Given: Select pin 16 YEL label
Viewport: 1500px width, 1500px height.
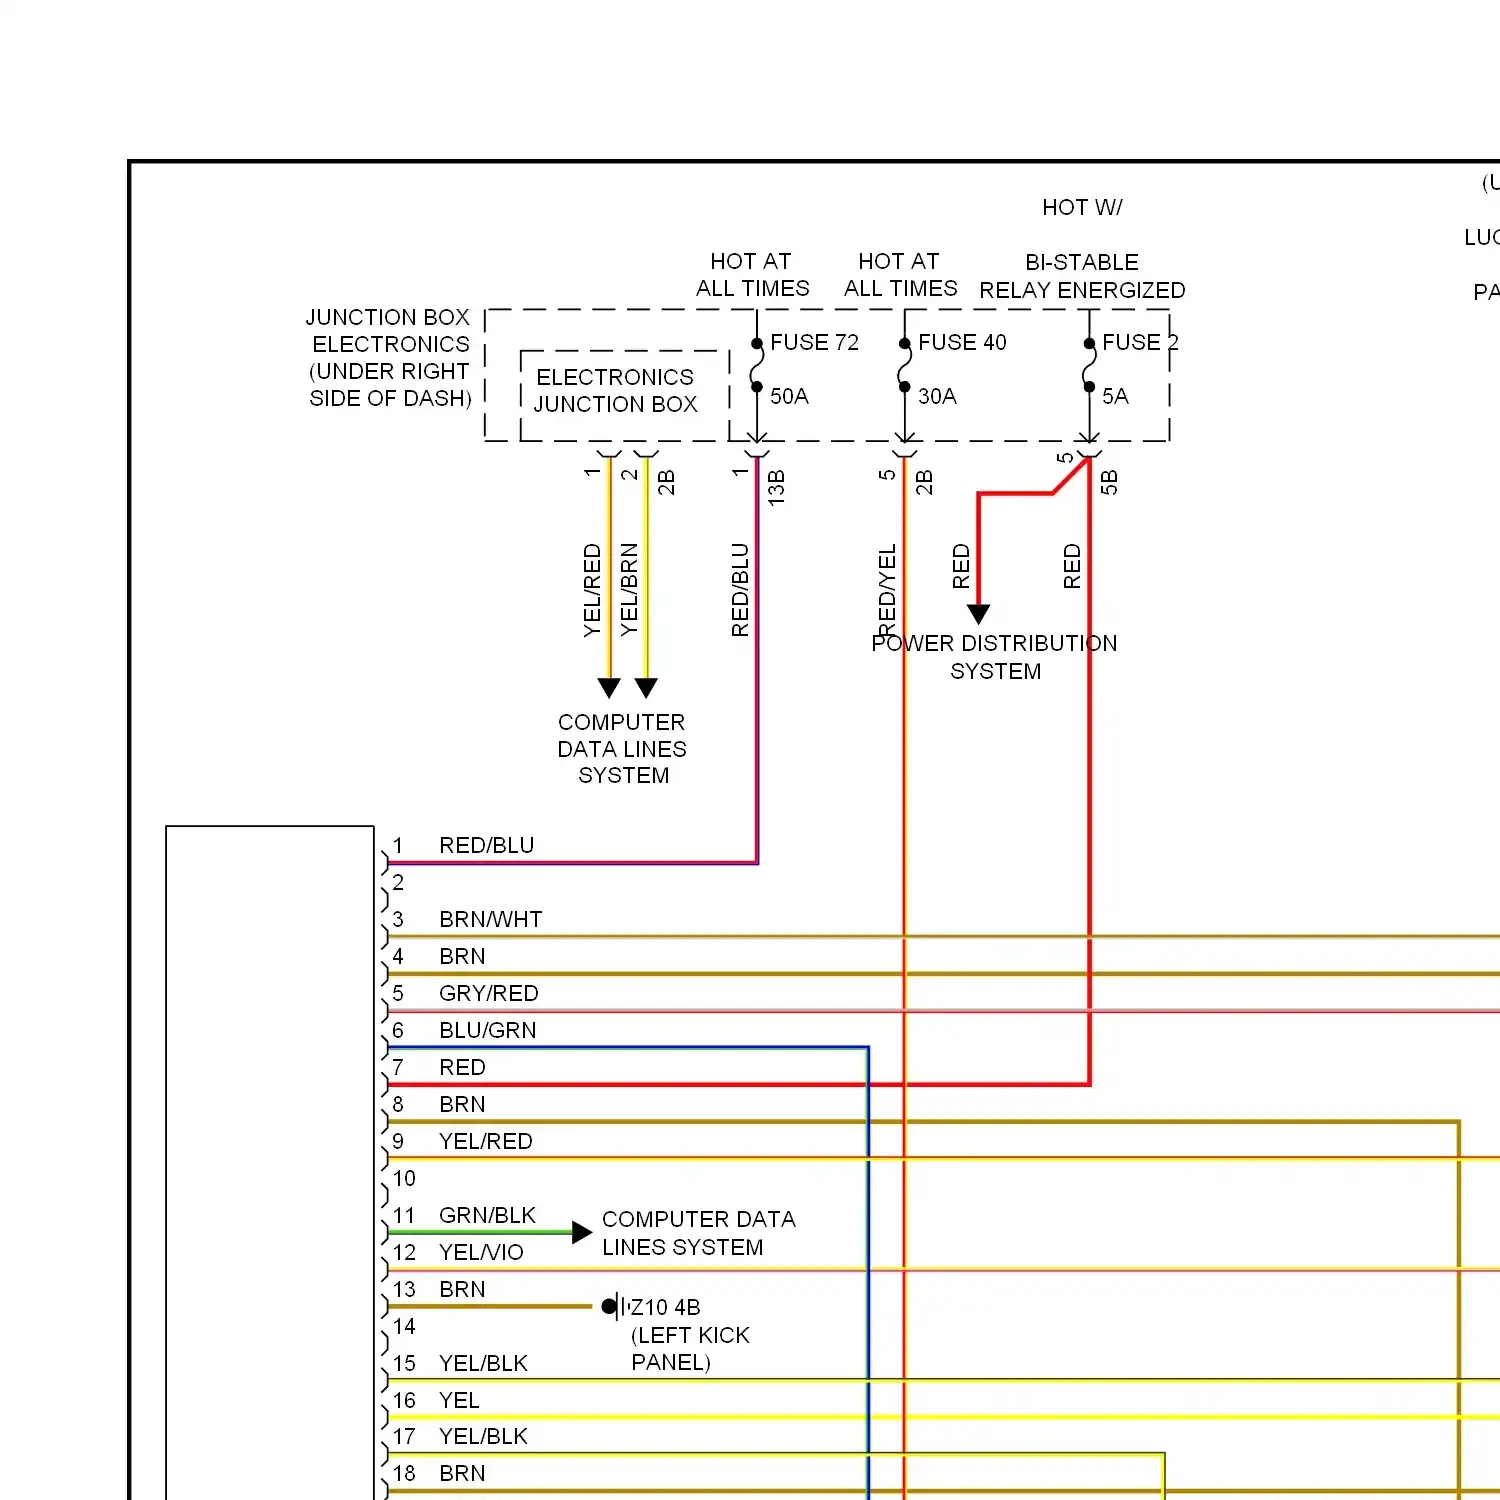Looking at the screenshot, I should 459,1400.
